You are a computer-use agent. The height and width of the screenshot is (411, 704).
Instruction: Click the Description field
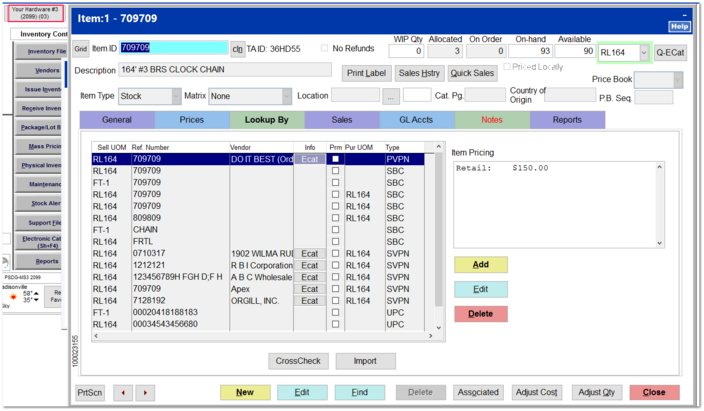(x=225, y=70)
